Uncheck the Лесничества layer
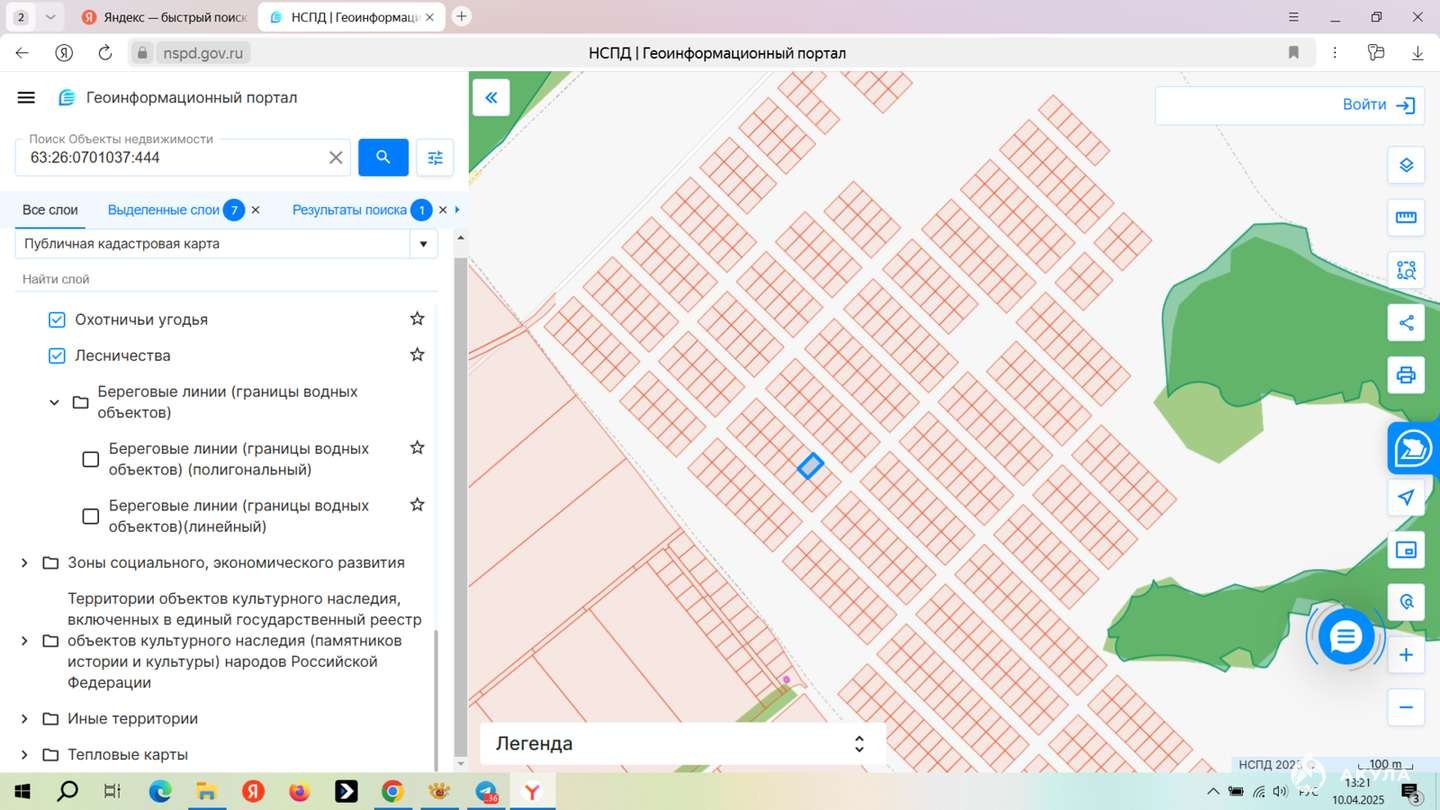1440x810 pixels. [57, 356]
